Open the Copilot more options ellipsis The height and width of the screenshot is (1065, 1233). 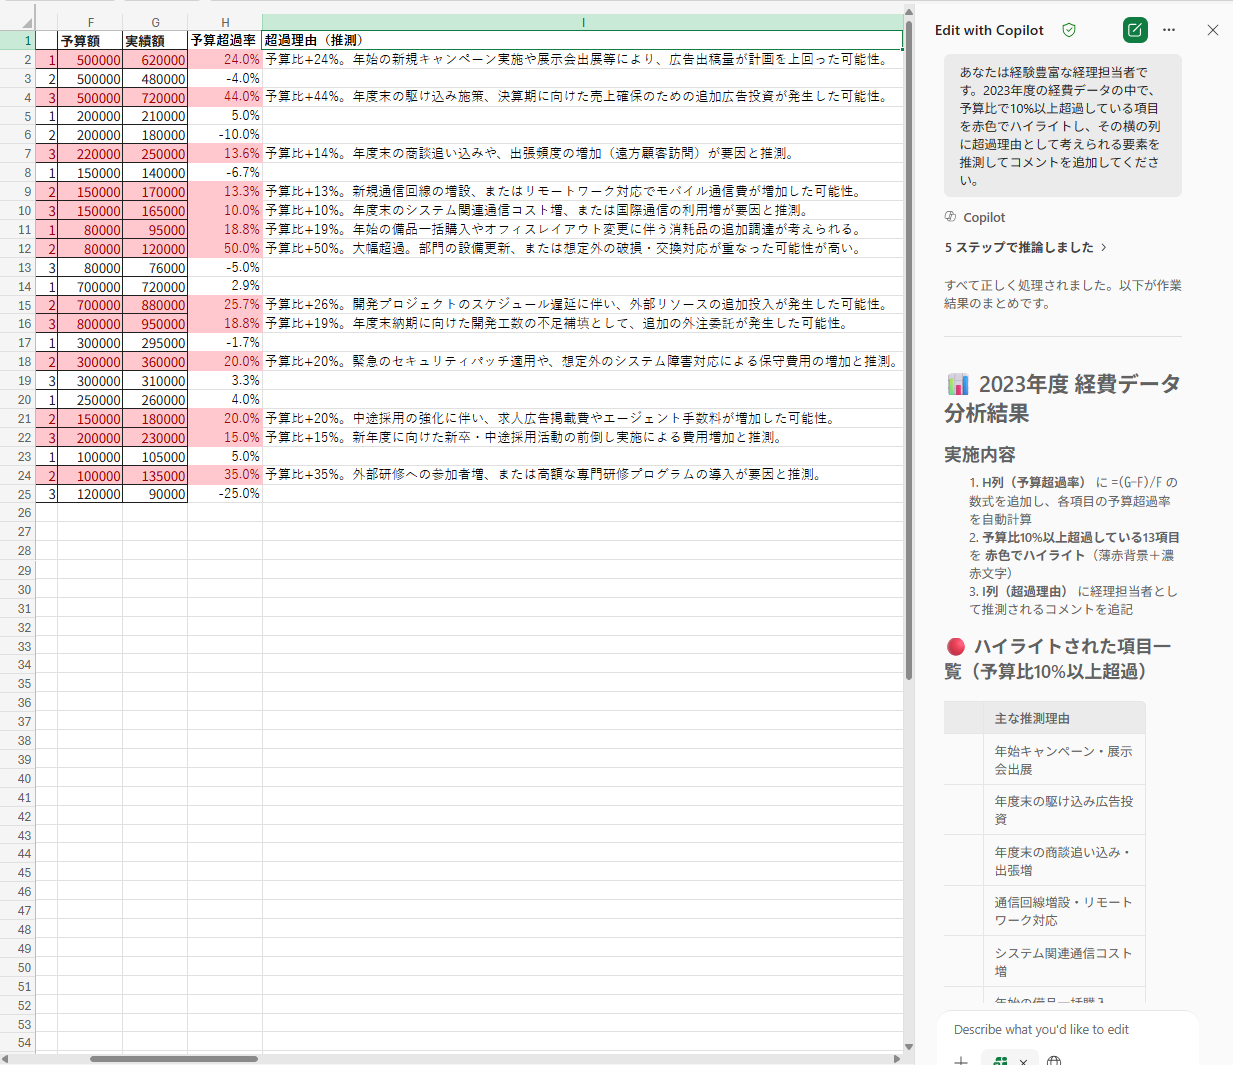click(1169, 30)
